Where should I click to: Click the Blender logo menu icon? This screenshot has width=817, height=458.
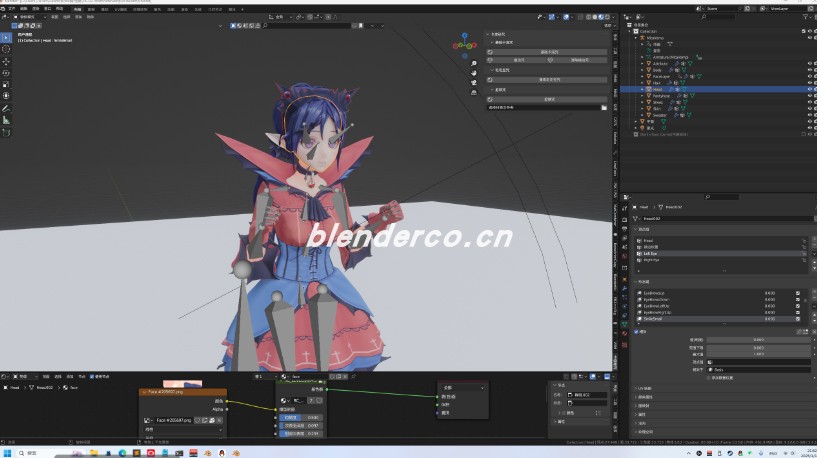[3, 9]
